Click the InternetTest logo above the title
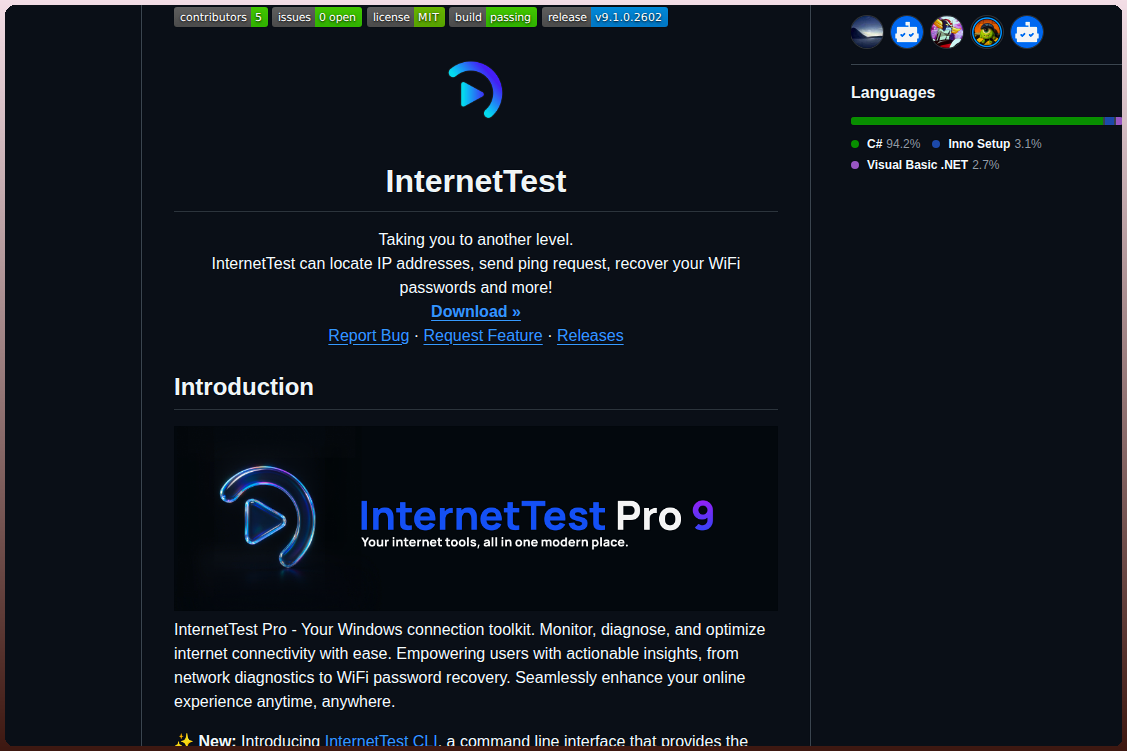 click(x=475, y=90)
